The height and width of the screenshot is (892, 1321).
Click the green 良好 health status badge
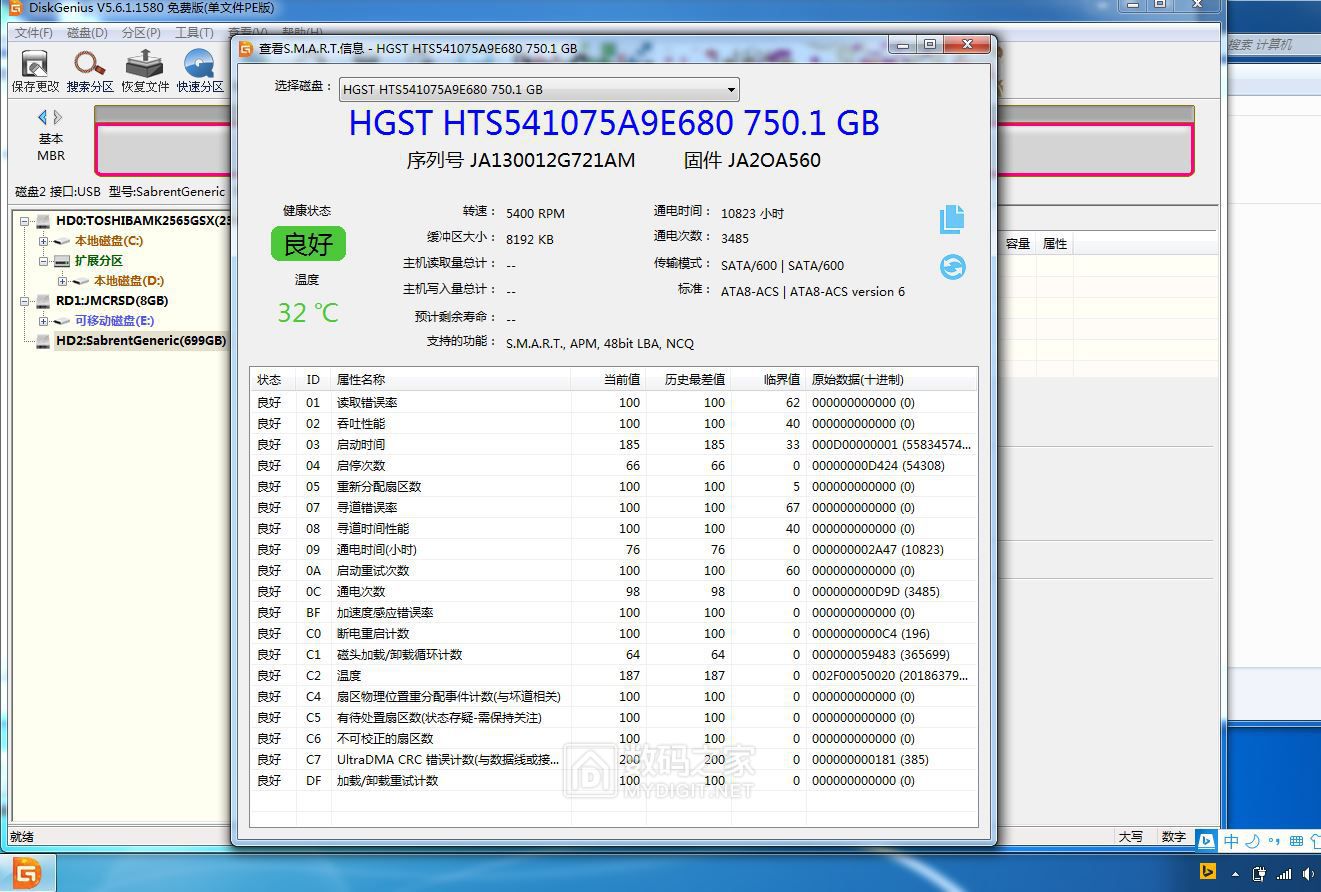pos(308,243)
